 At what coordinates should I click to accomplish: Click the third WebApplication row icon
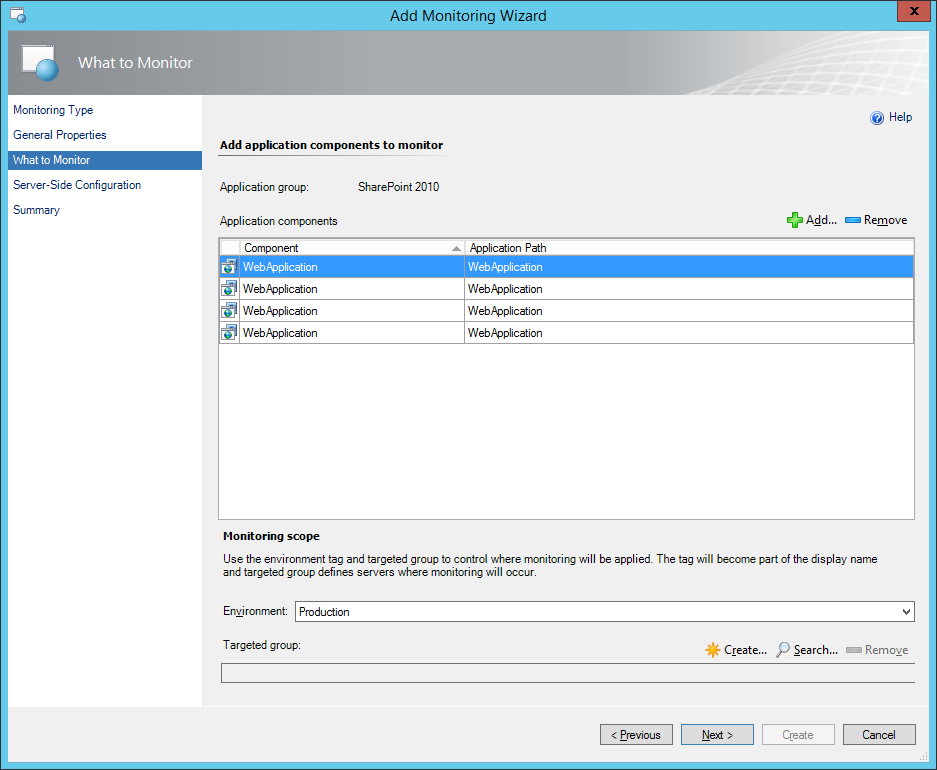[229, 311]
